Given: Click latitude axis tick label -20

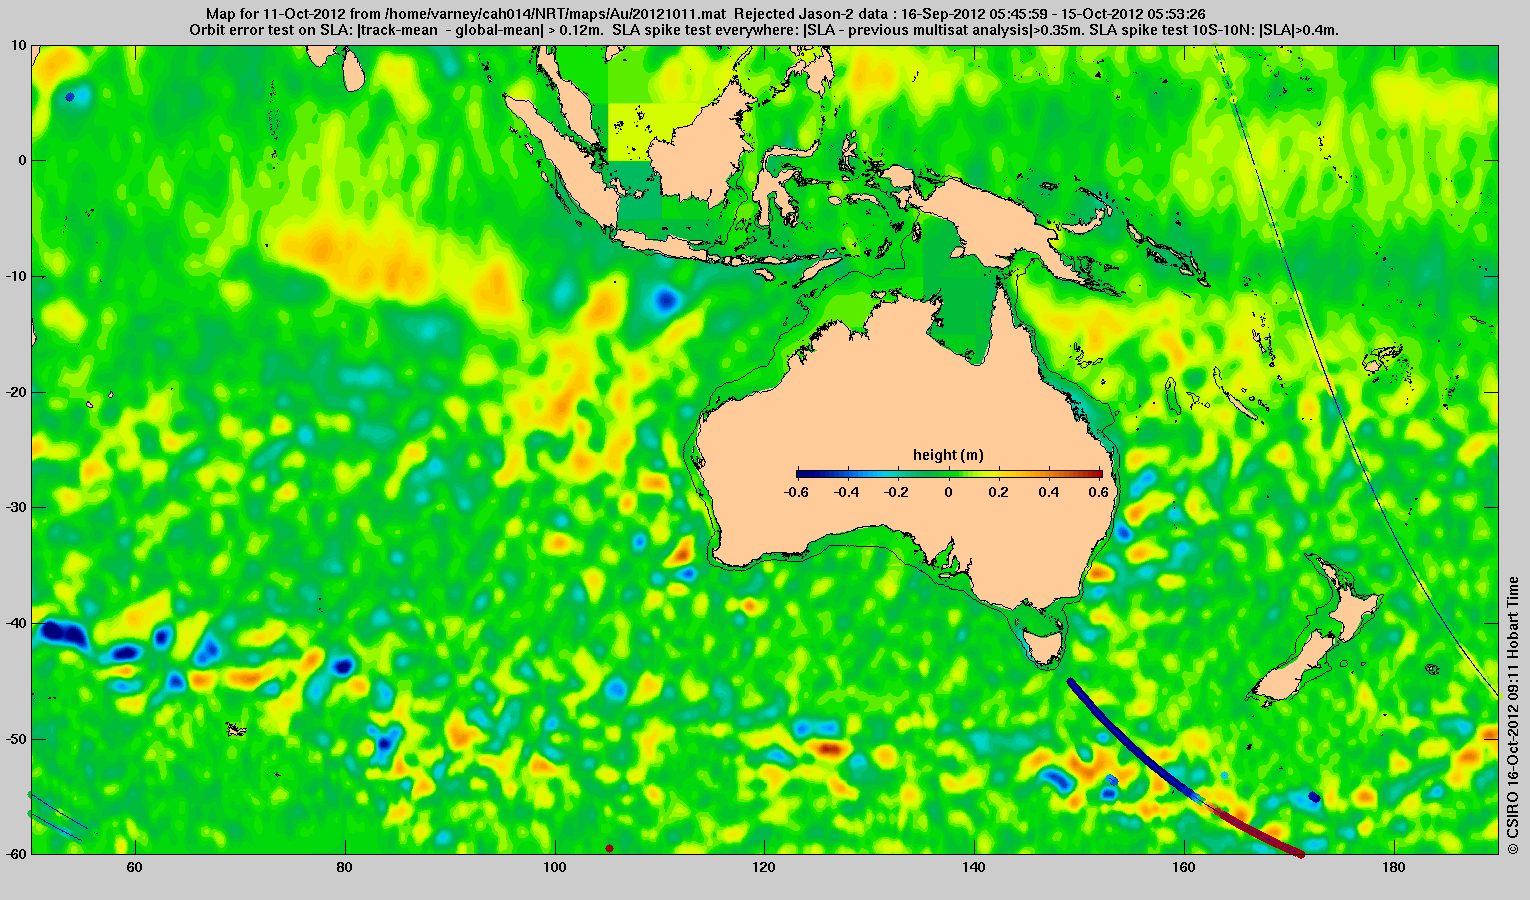Looking at the screenshot, I should (15, 392).
